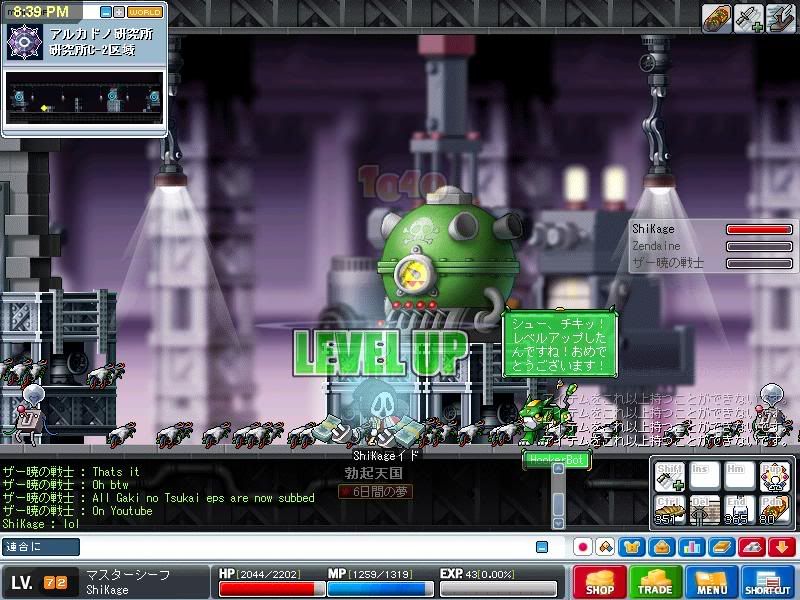Click the empty Hm quickslot

(739, 477)
